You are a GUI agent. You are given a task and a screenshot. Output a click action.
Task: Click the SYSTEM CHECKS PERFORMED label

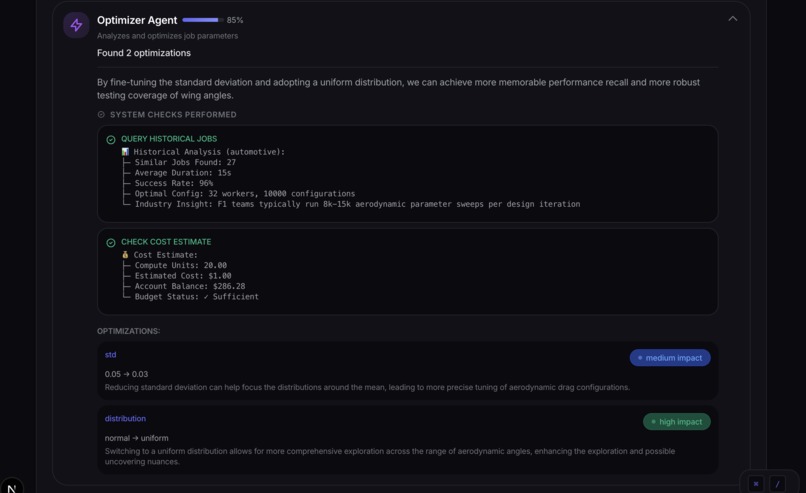(x=173, y=115)
